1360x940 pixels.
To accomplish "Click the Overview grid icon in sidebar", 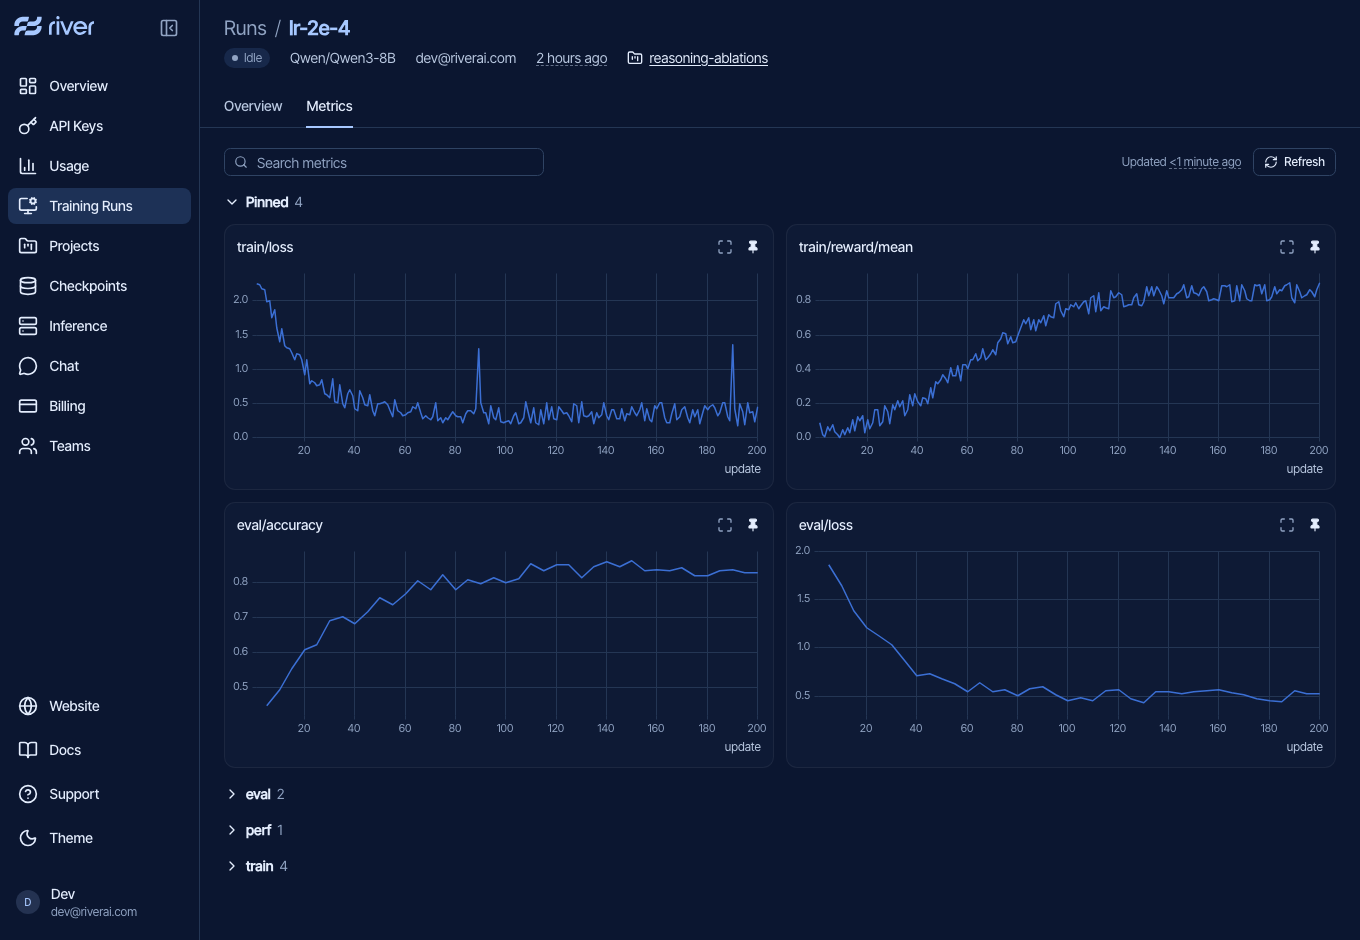I will [28, 86].
